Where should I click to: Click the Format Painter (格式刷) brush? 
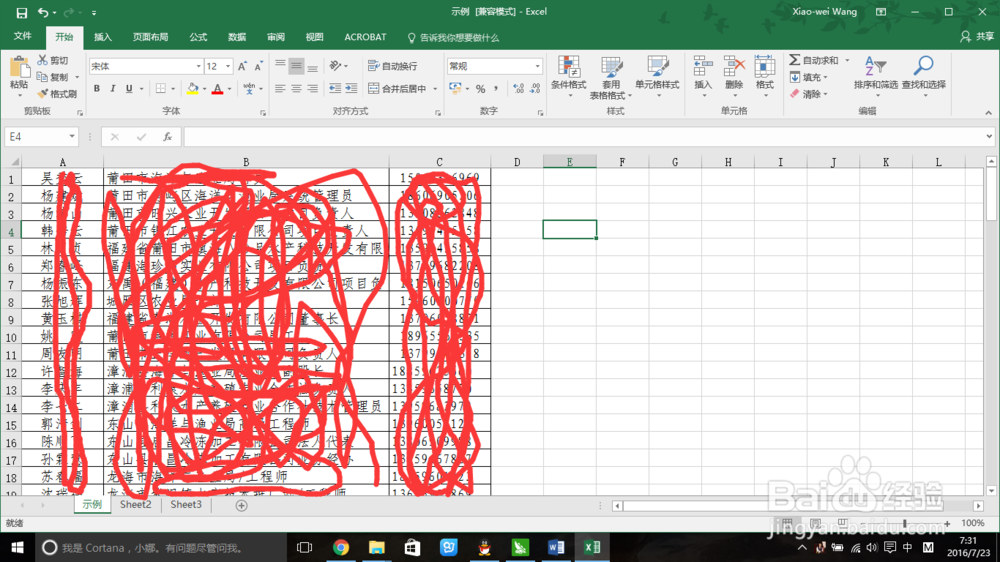(43, 94)
